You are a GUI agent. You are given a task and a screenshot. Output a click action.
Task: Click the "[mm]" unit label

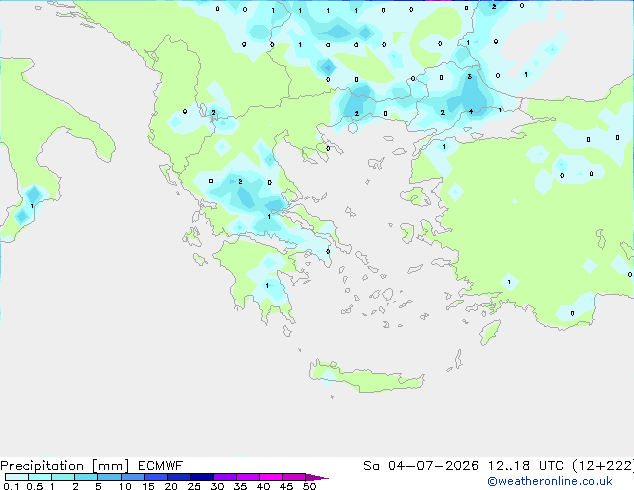110,466
